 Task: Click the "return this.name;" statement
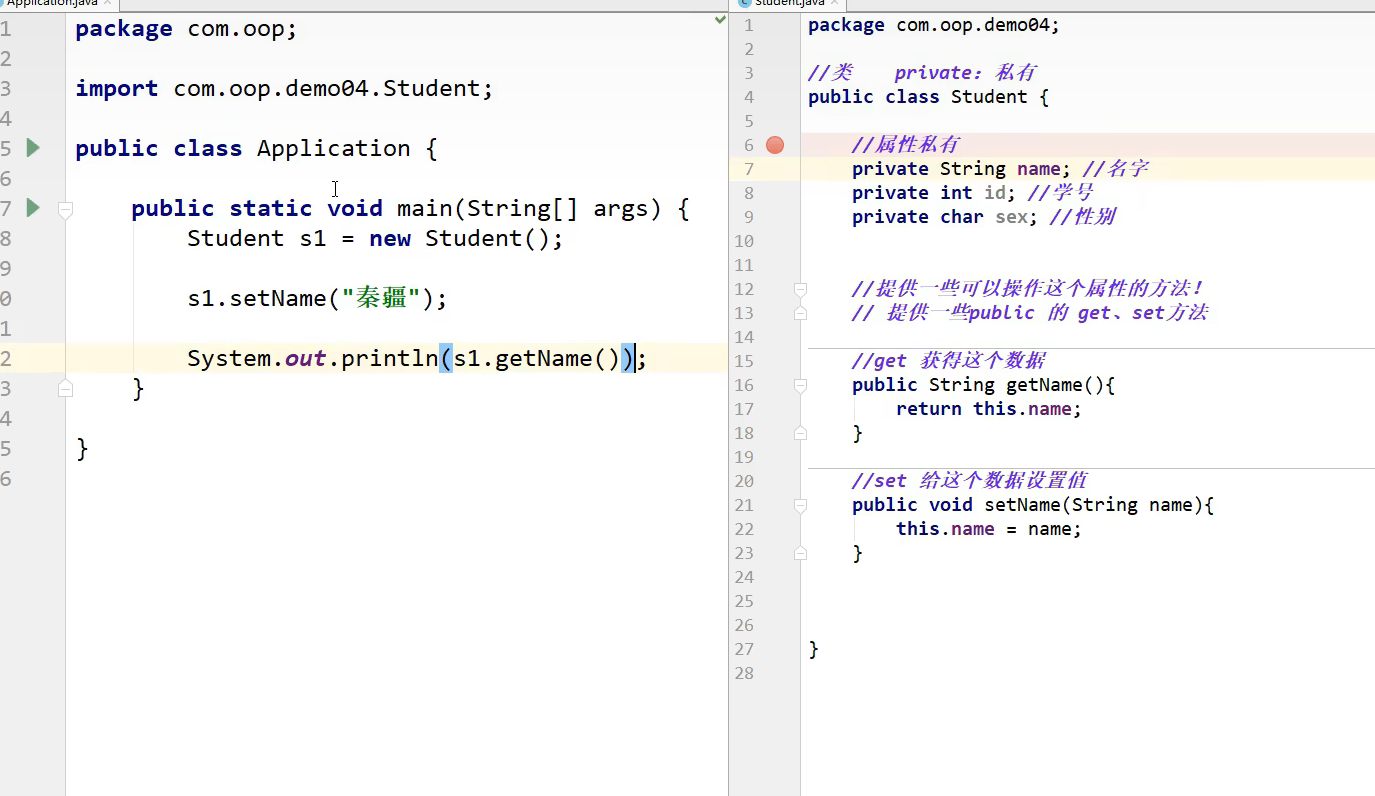989,409
